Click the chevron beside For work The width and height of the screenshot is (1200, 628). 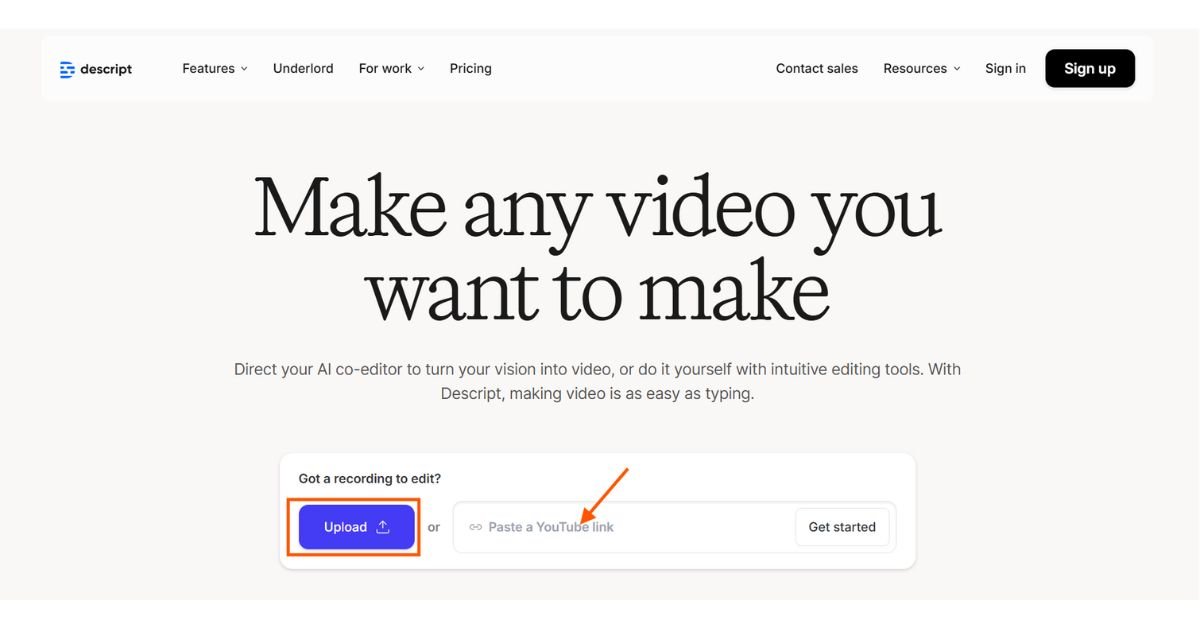point(420,69)
